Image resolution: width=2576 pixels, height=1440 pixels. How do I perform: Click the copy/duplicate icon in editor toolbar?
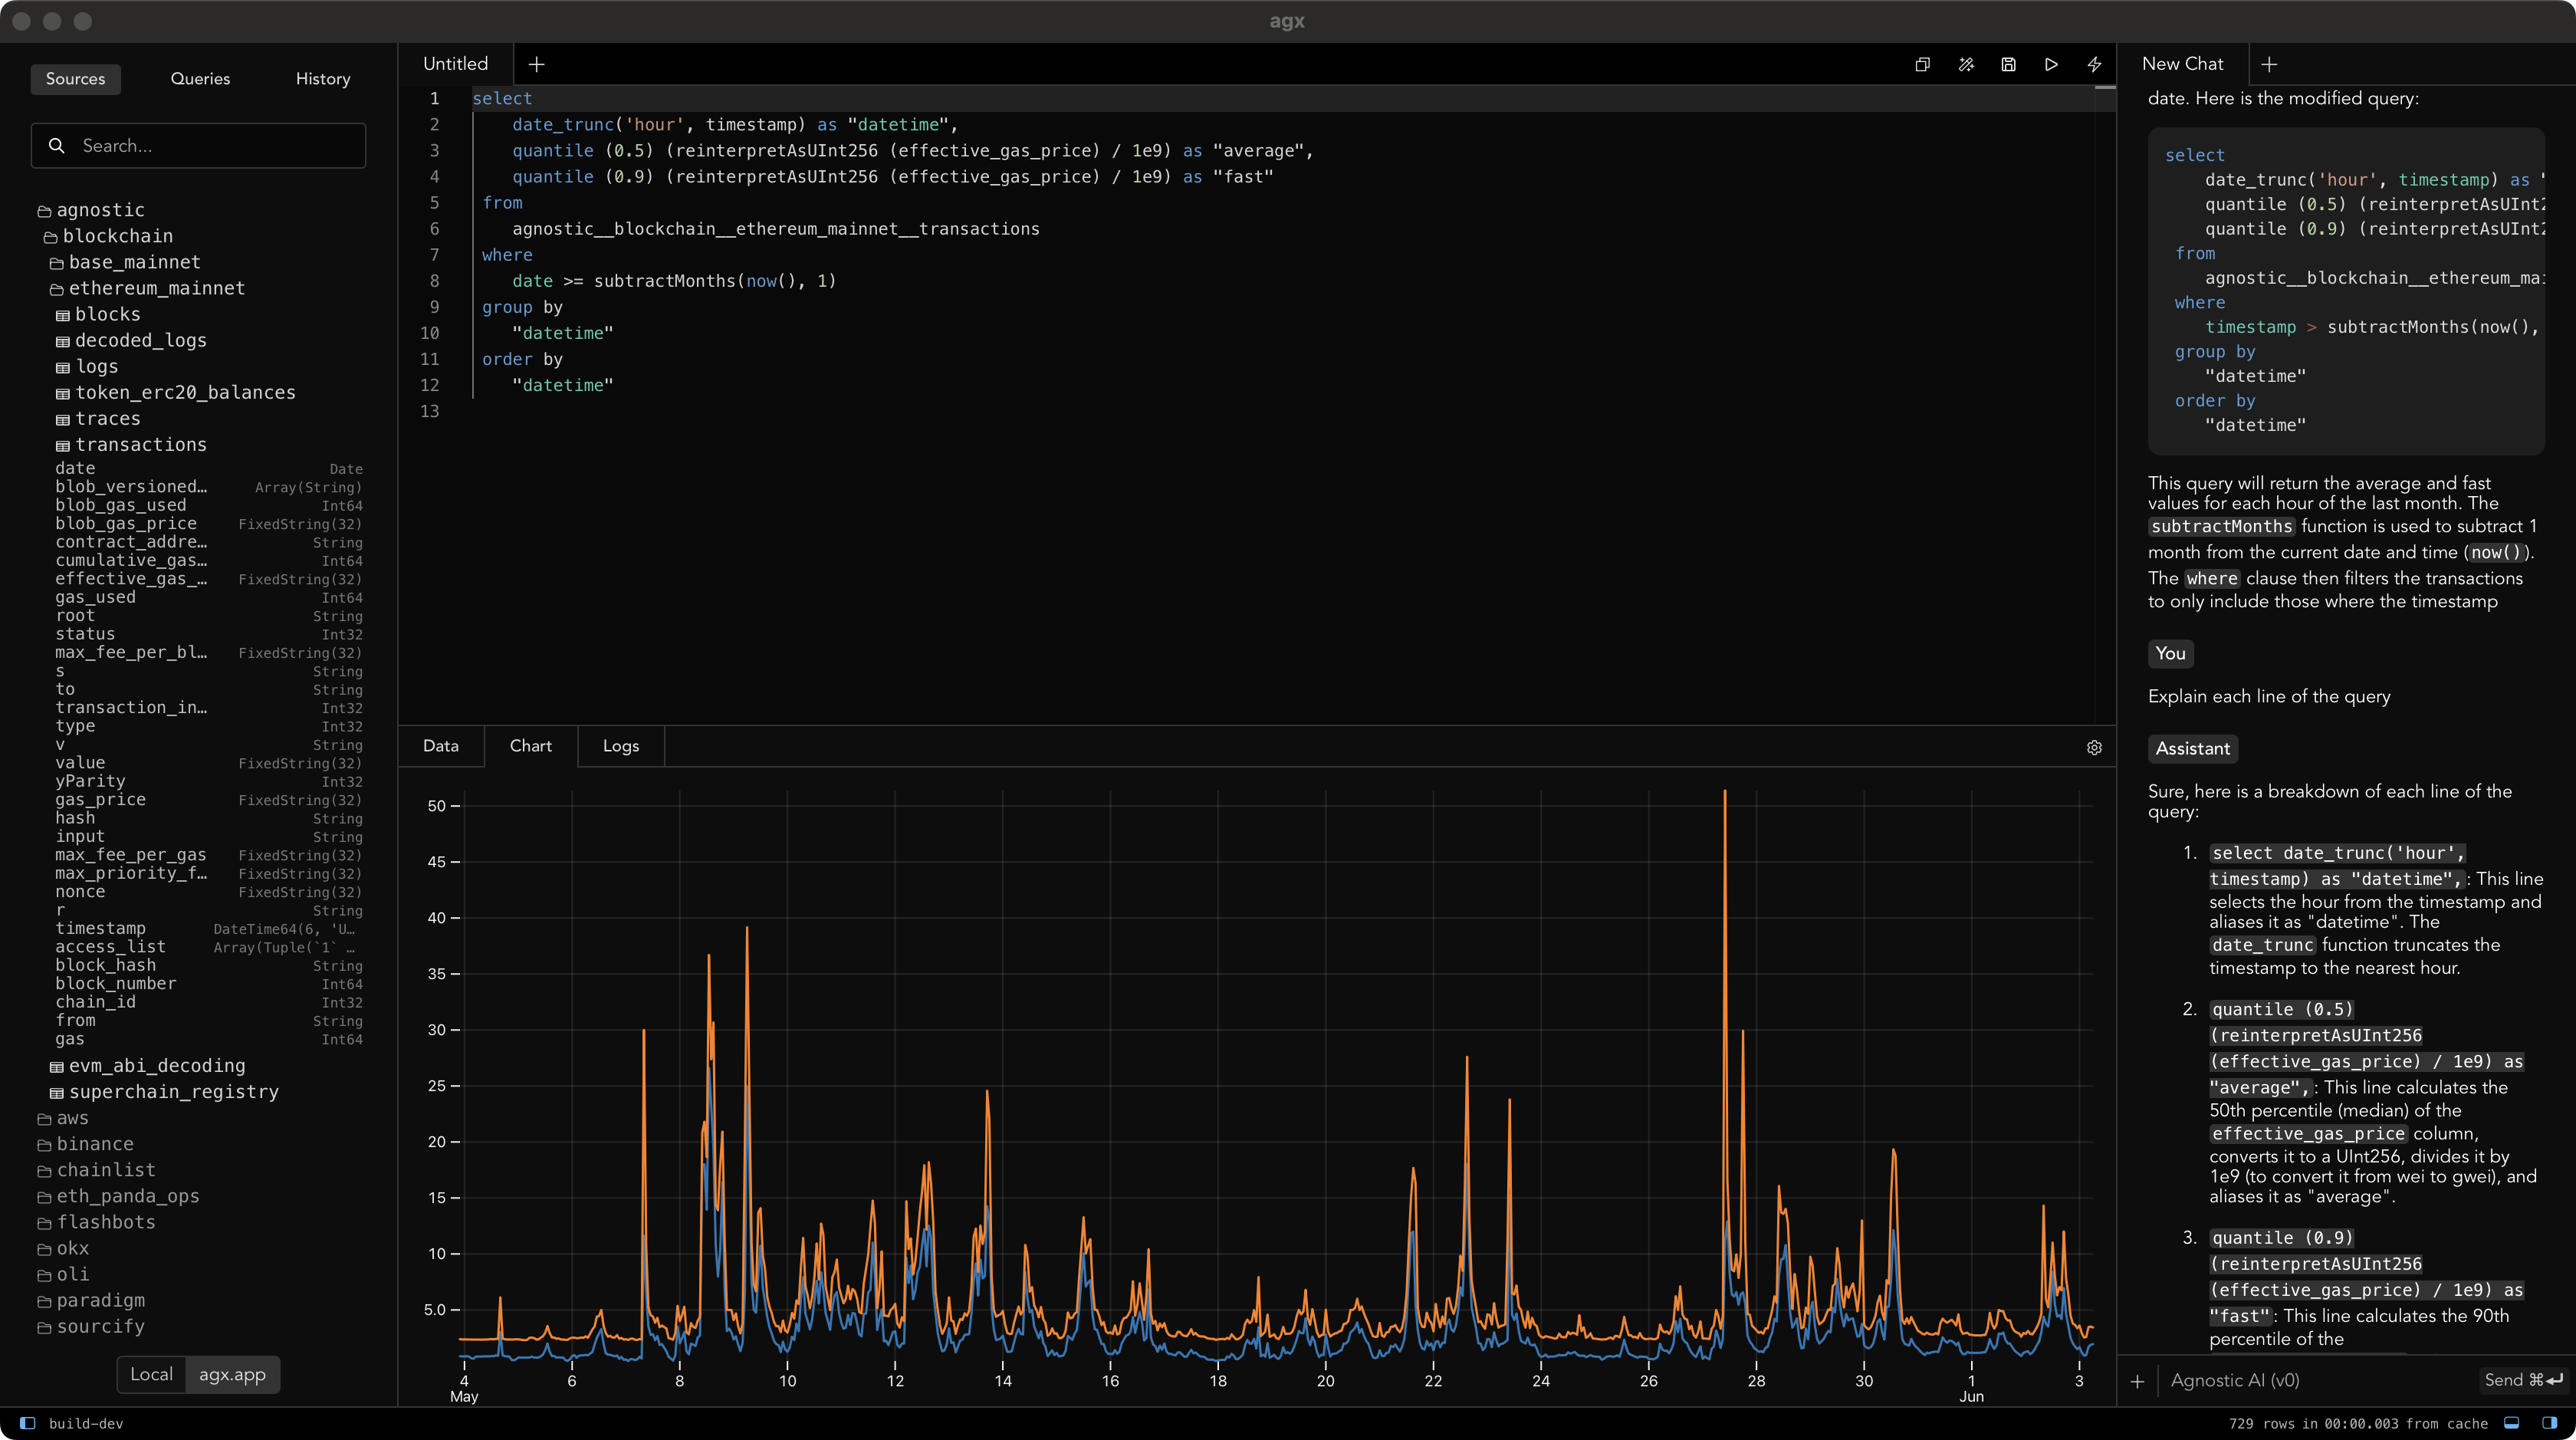click(1922, 64)
